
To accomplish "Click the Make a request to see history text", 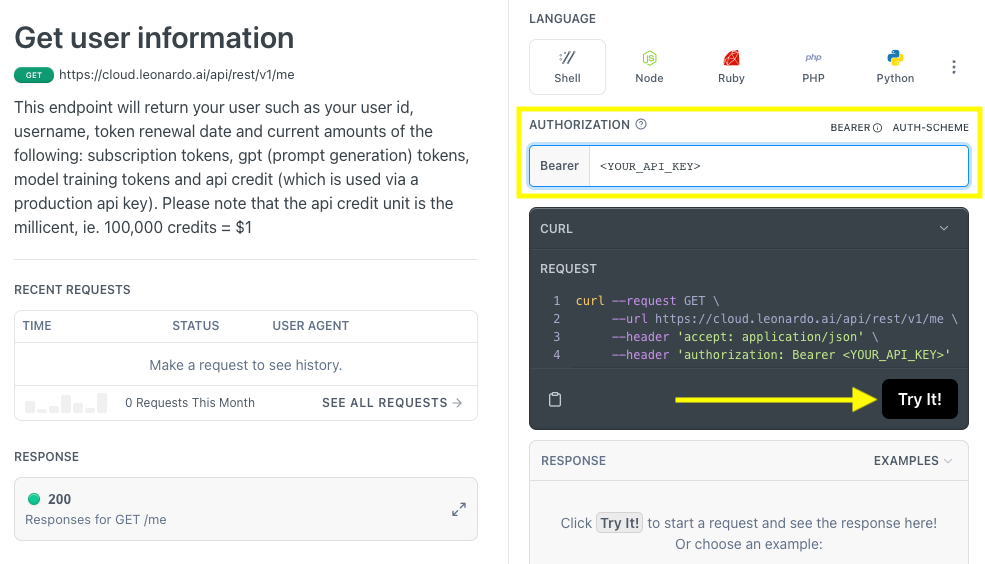I will 246,366.
